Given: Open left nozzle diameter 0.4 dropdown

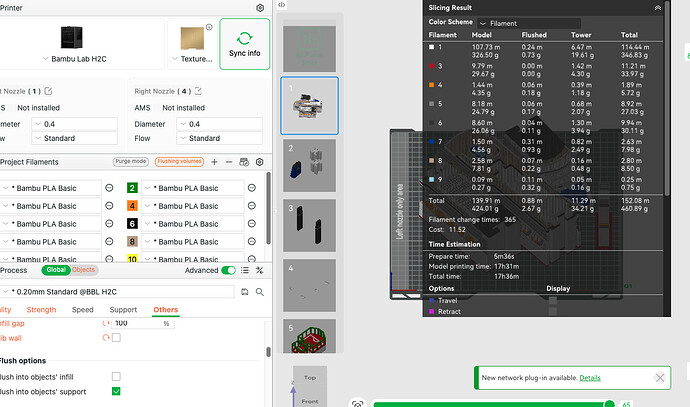Looking at the screenshot, I should click(74, 124).
